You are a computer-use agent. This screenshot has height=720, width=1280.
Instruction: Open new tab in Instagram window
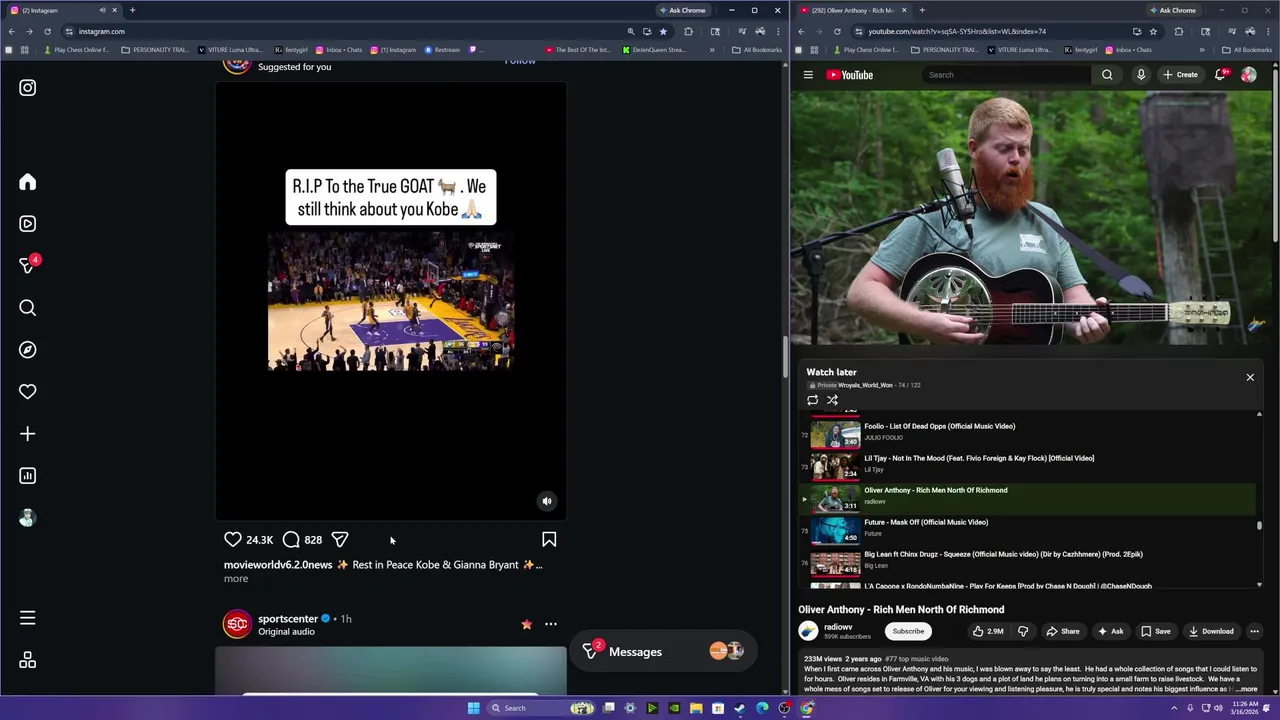coord(132,10)
